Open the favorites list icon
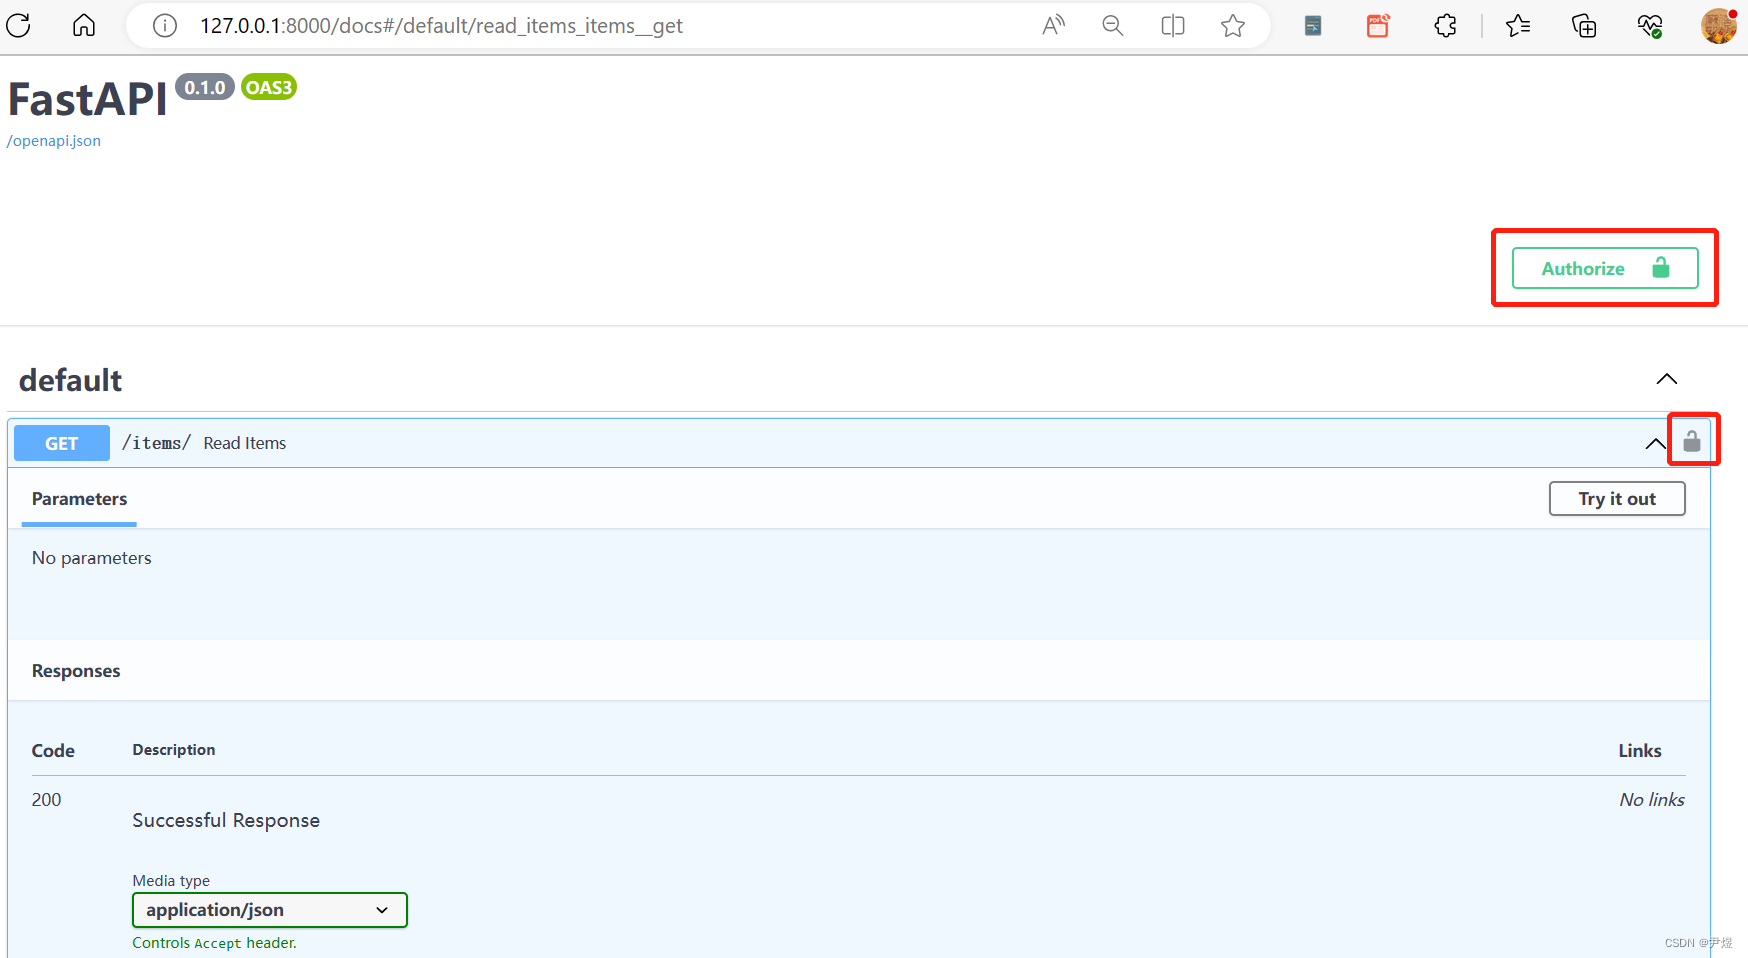The height and width of the screenshot is (958, 1748). [1518, 26]
